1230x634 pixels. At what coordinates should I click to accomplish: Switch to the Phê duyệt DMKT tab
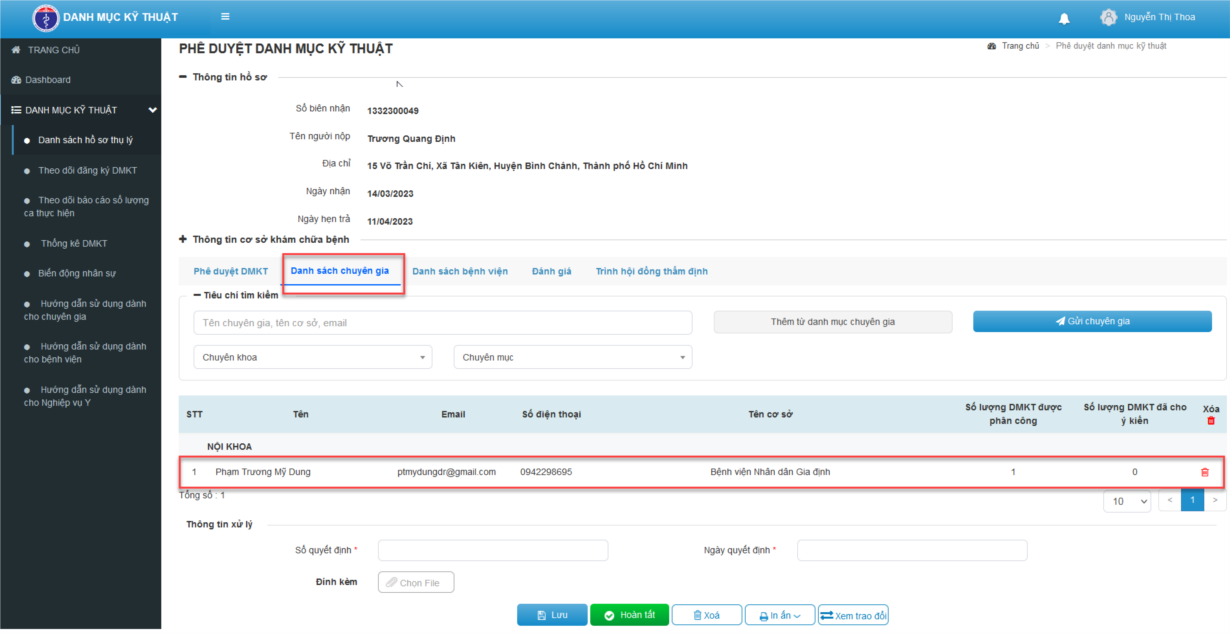(231, 271)
